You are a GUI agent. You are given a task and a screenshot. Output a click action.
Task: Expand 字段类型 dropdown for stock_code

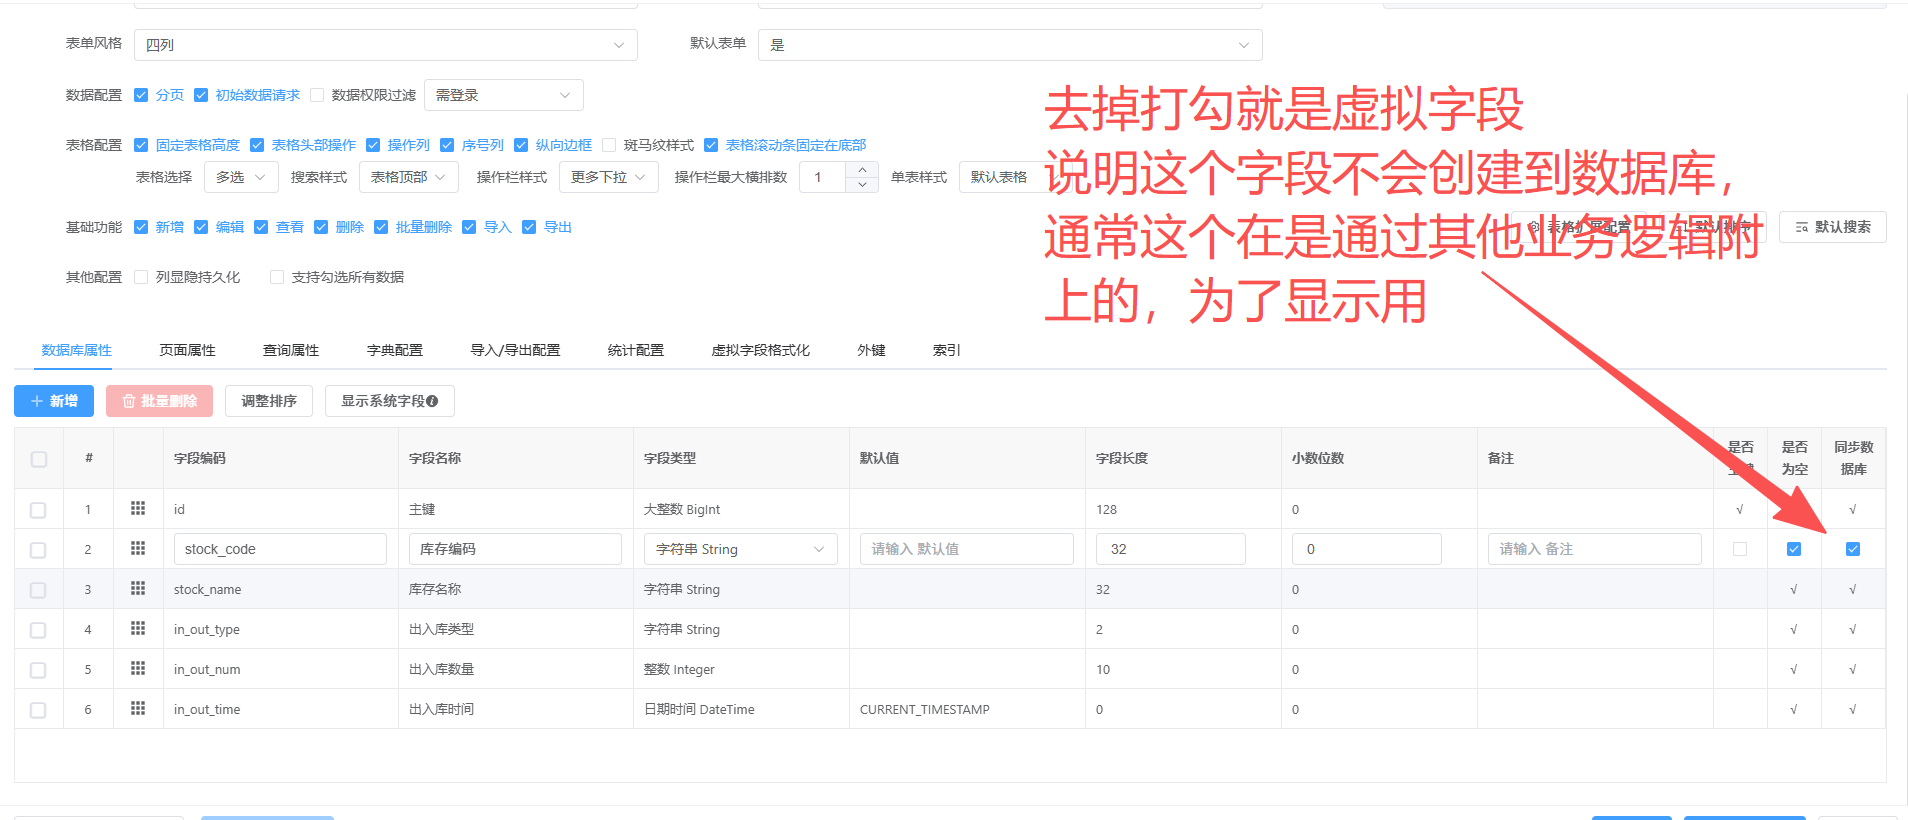(740, 549)
